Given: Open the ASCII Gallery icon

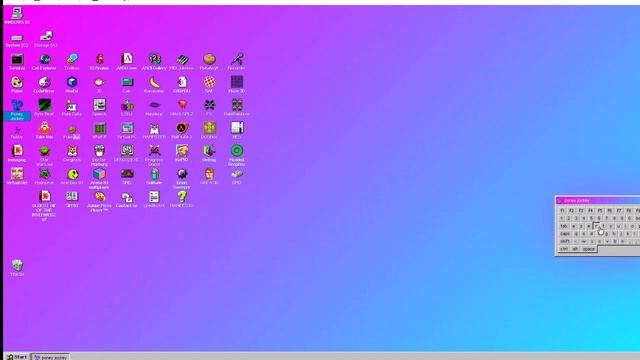Looking at the screenshot, I should click(x=154, y=62).
